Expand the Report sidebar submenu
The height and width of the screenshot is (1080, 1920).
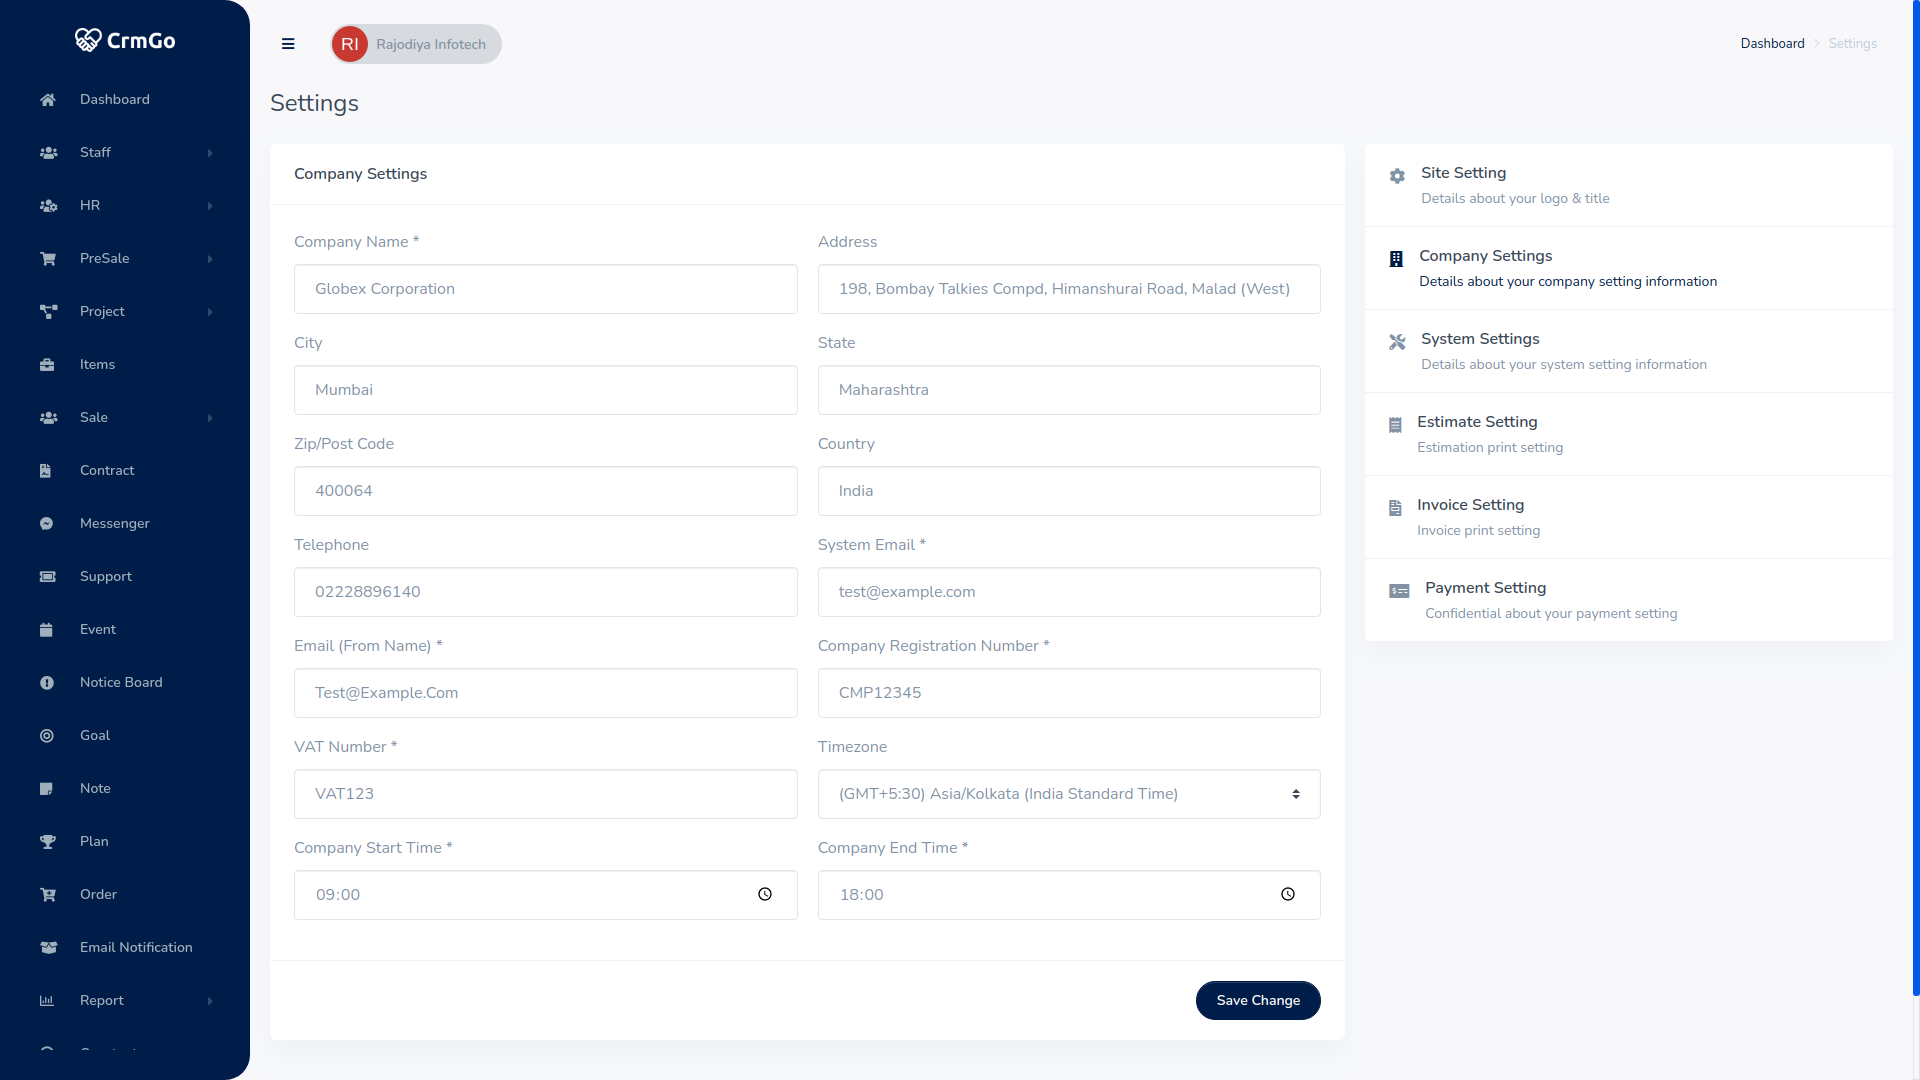pos(210,1001)
